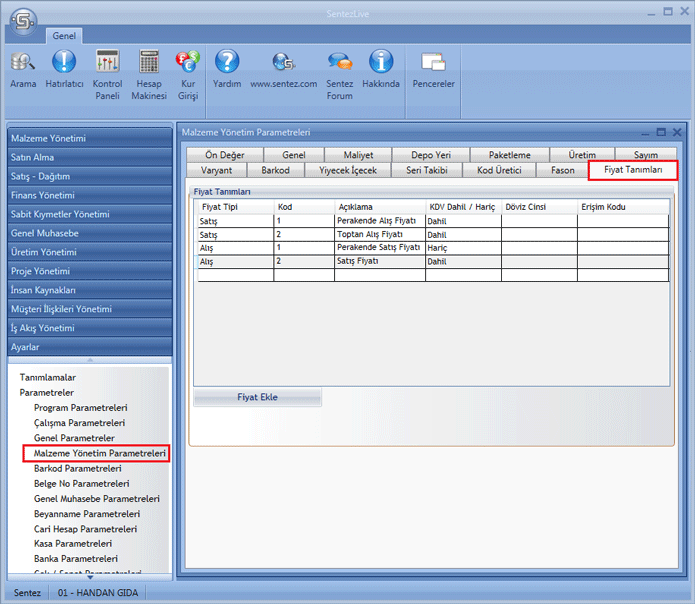Expand the İş Akış Yönetimi module
The height and width of the screenshot is (604, 695).
(90, 328)
